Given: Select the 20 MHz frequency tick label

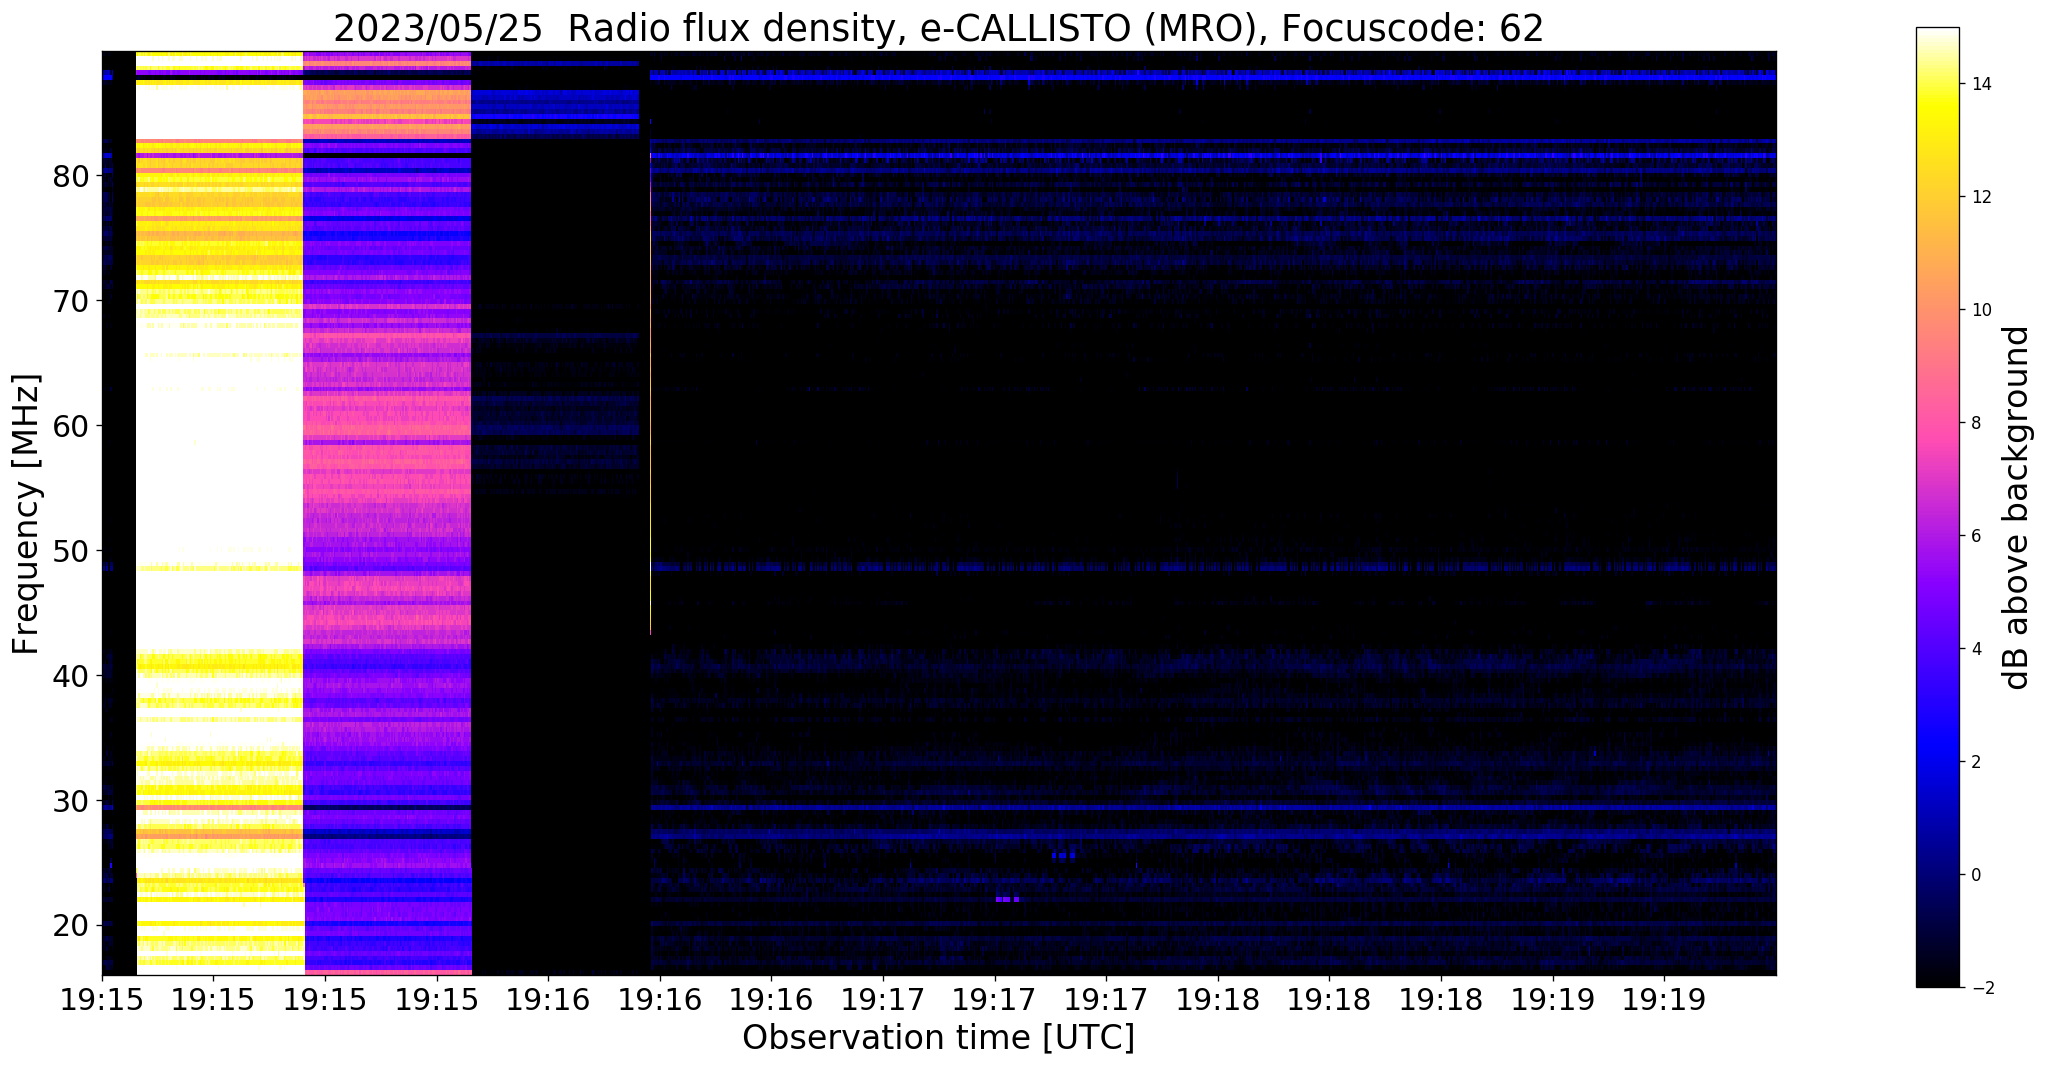Looking at the screenshot, I should (71, 927).
